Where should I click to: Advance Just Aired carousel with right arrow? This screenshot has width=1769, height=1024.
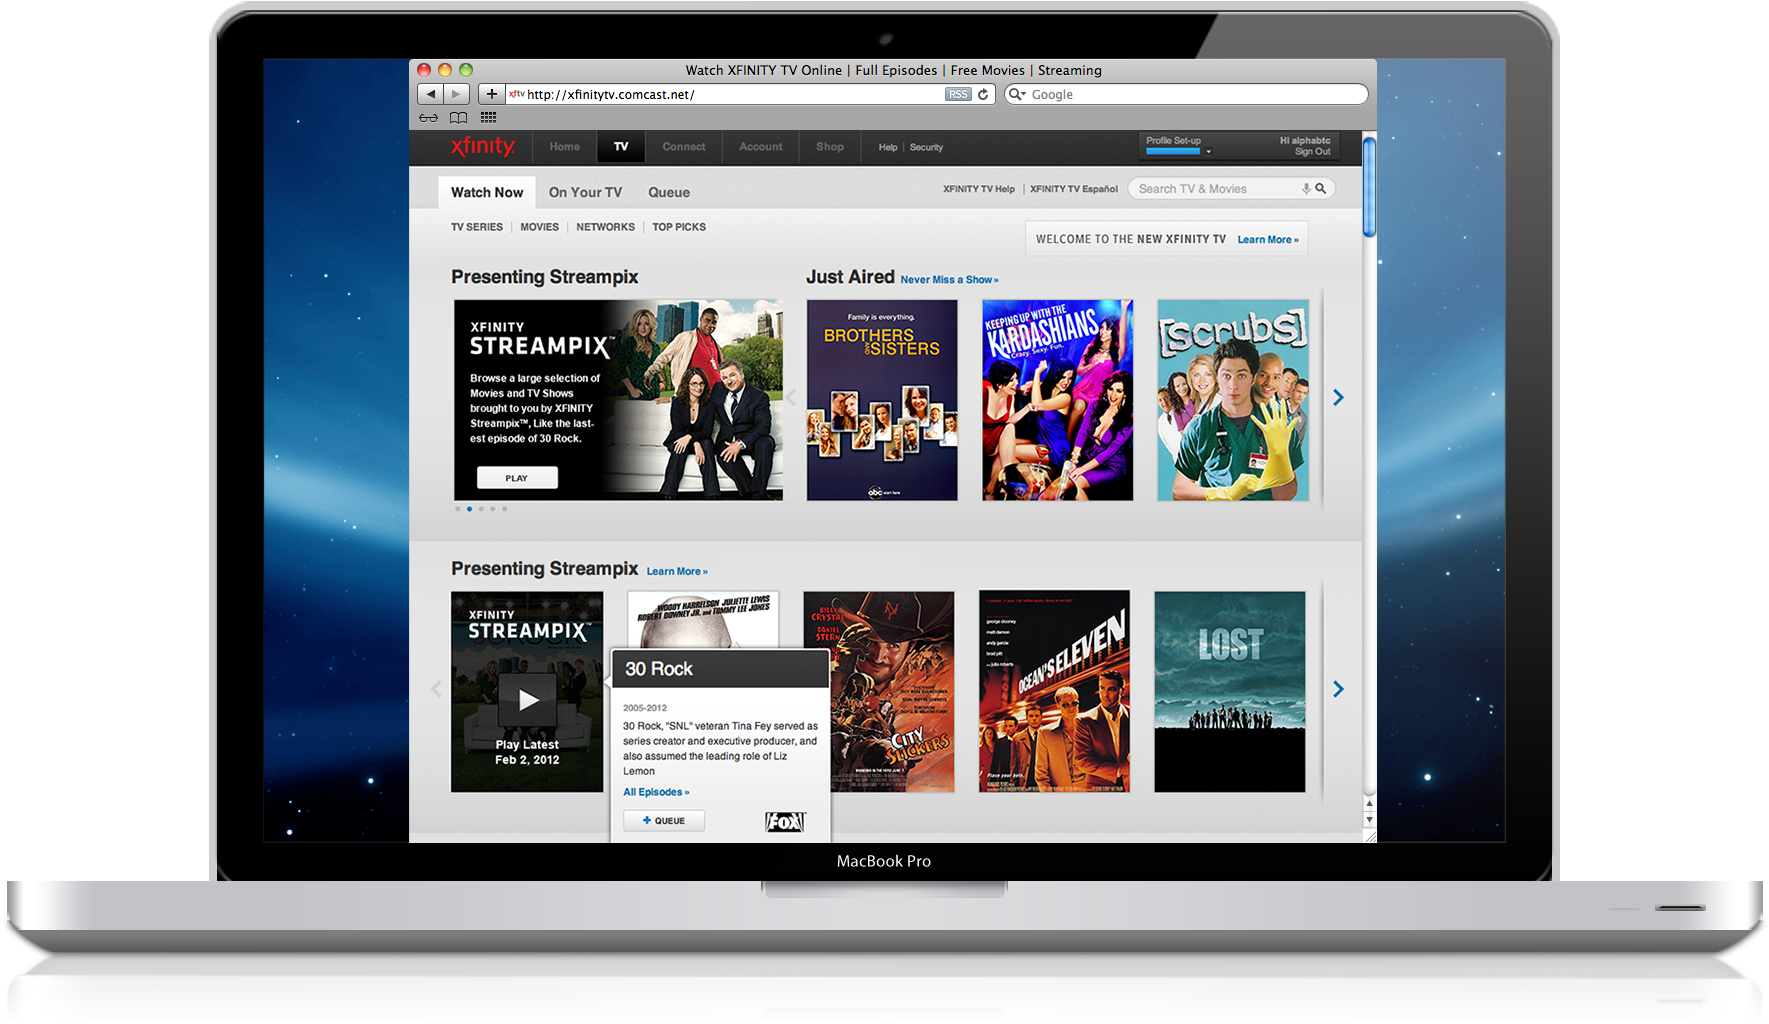(1338, 398)
